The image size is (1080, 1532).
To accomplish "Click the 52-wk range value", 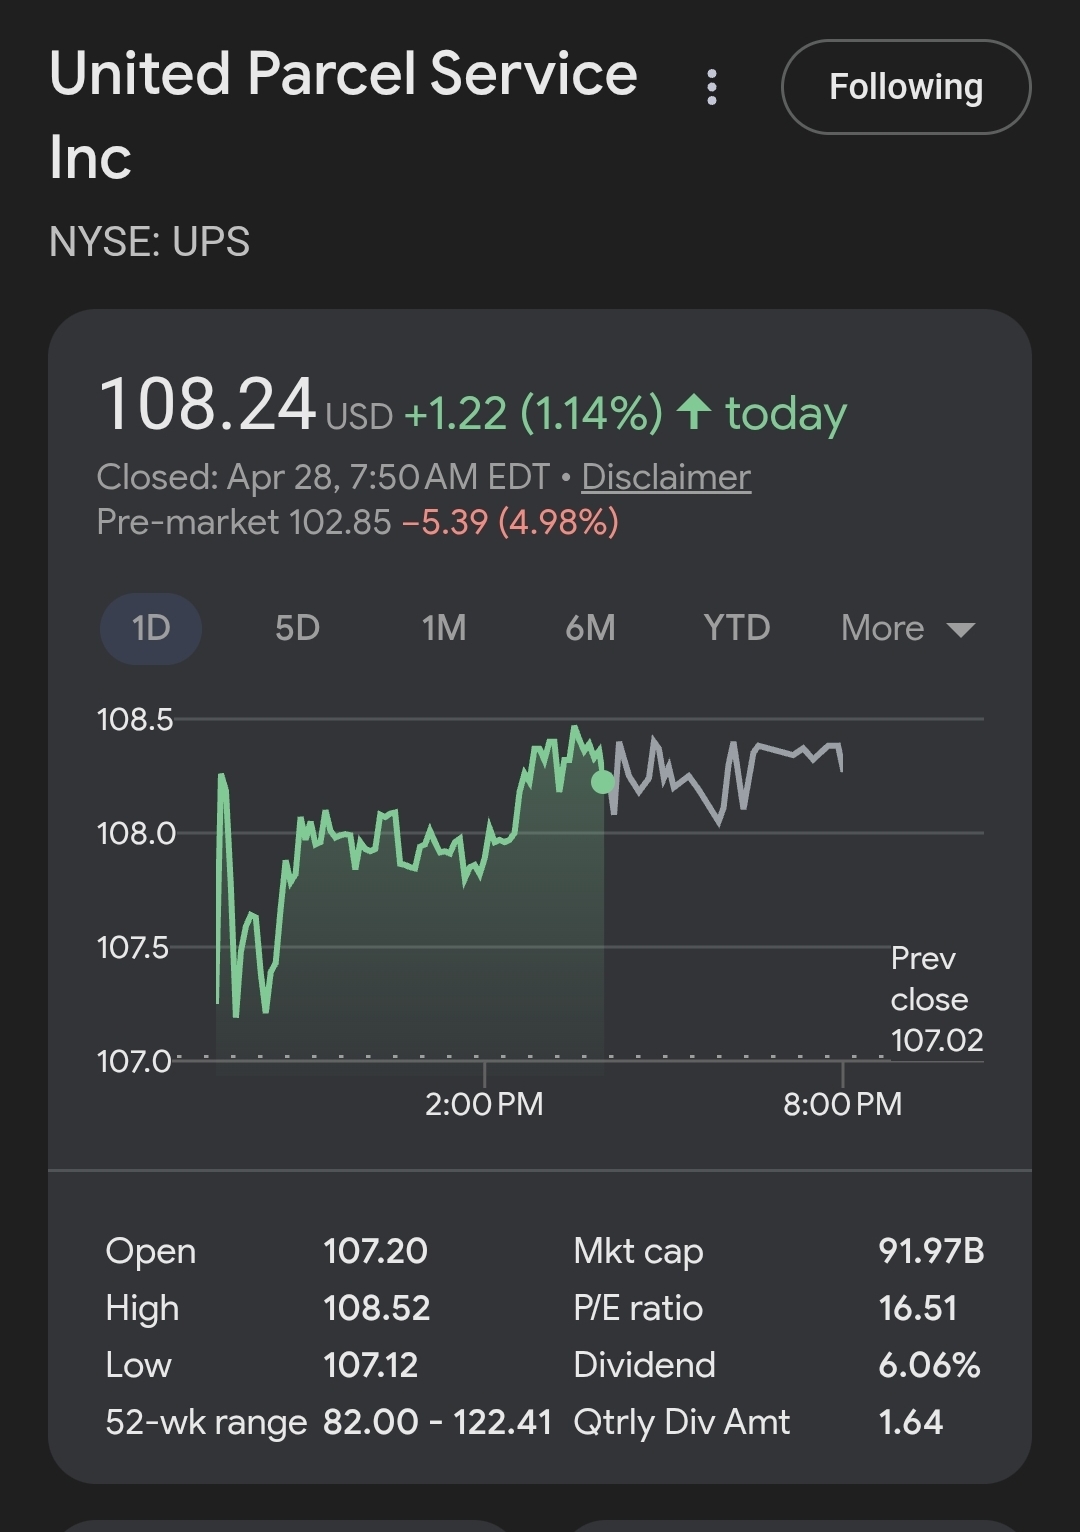I will click(437, 1422).
